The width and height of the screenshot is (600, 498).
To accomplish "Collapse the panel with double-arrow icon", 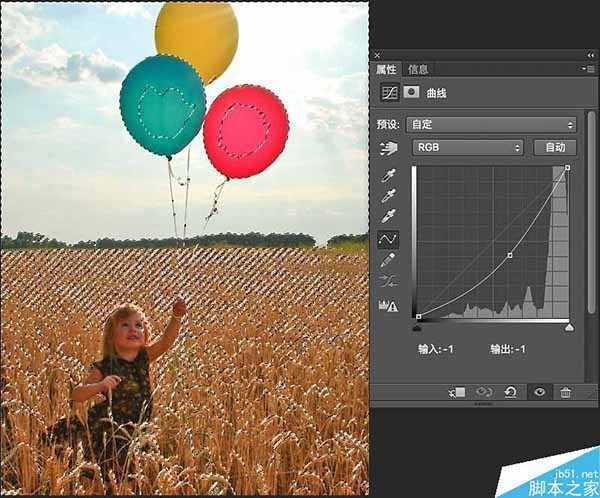I will coord(591,55).
